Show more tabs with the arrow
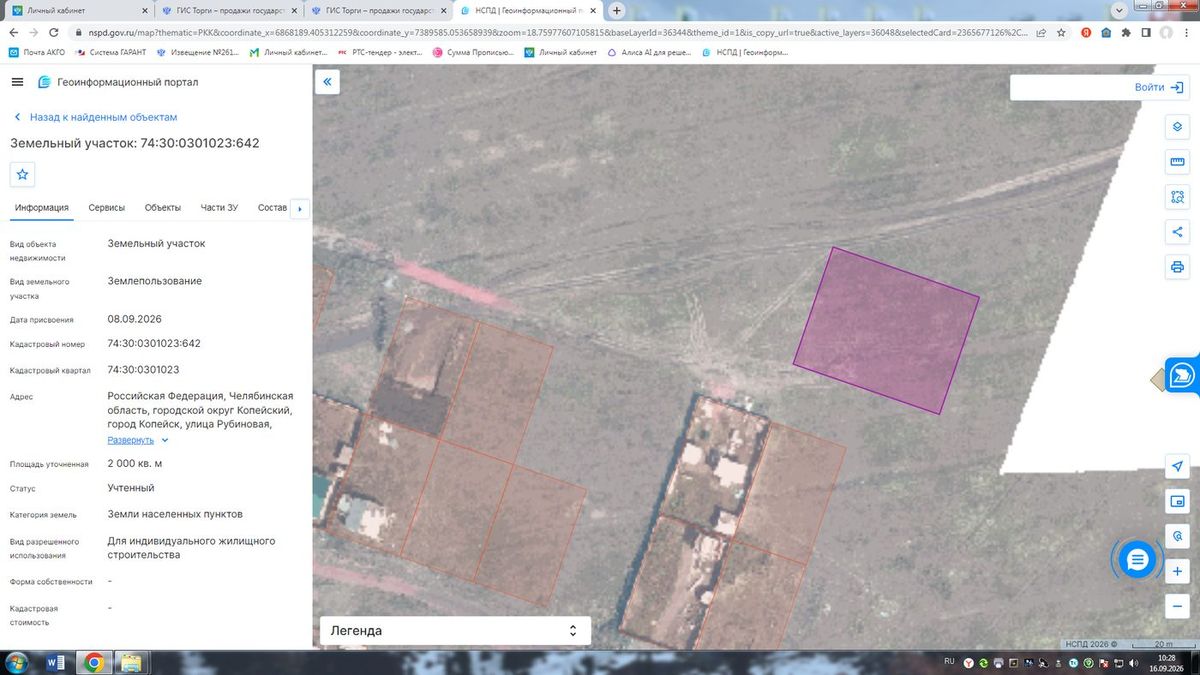 299,209
